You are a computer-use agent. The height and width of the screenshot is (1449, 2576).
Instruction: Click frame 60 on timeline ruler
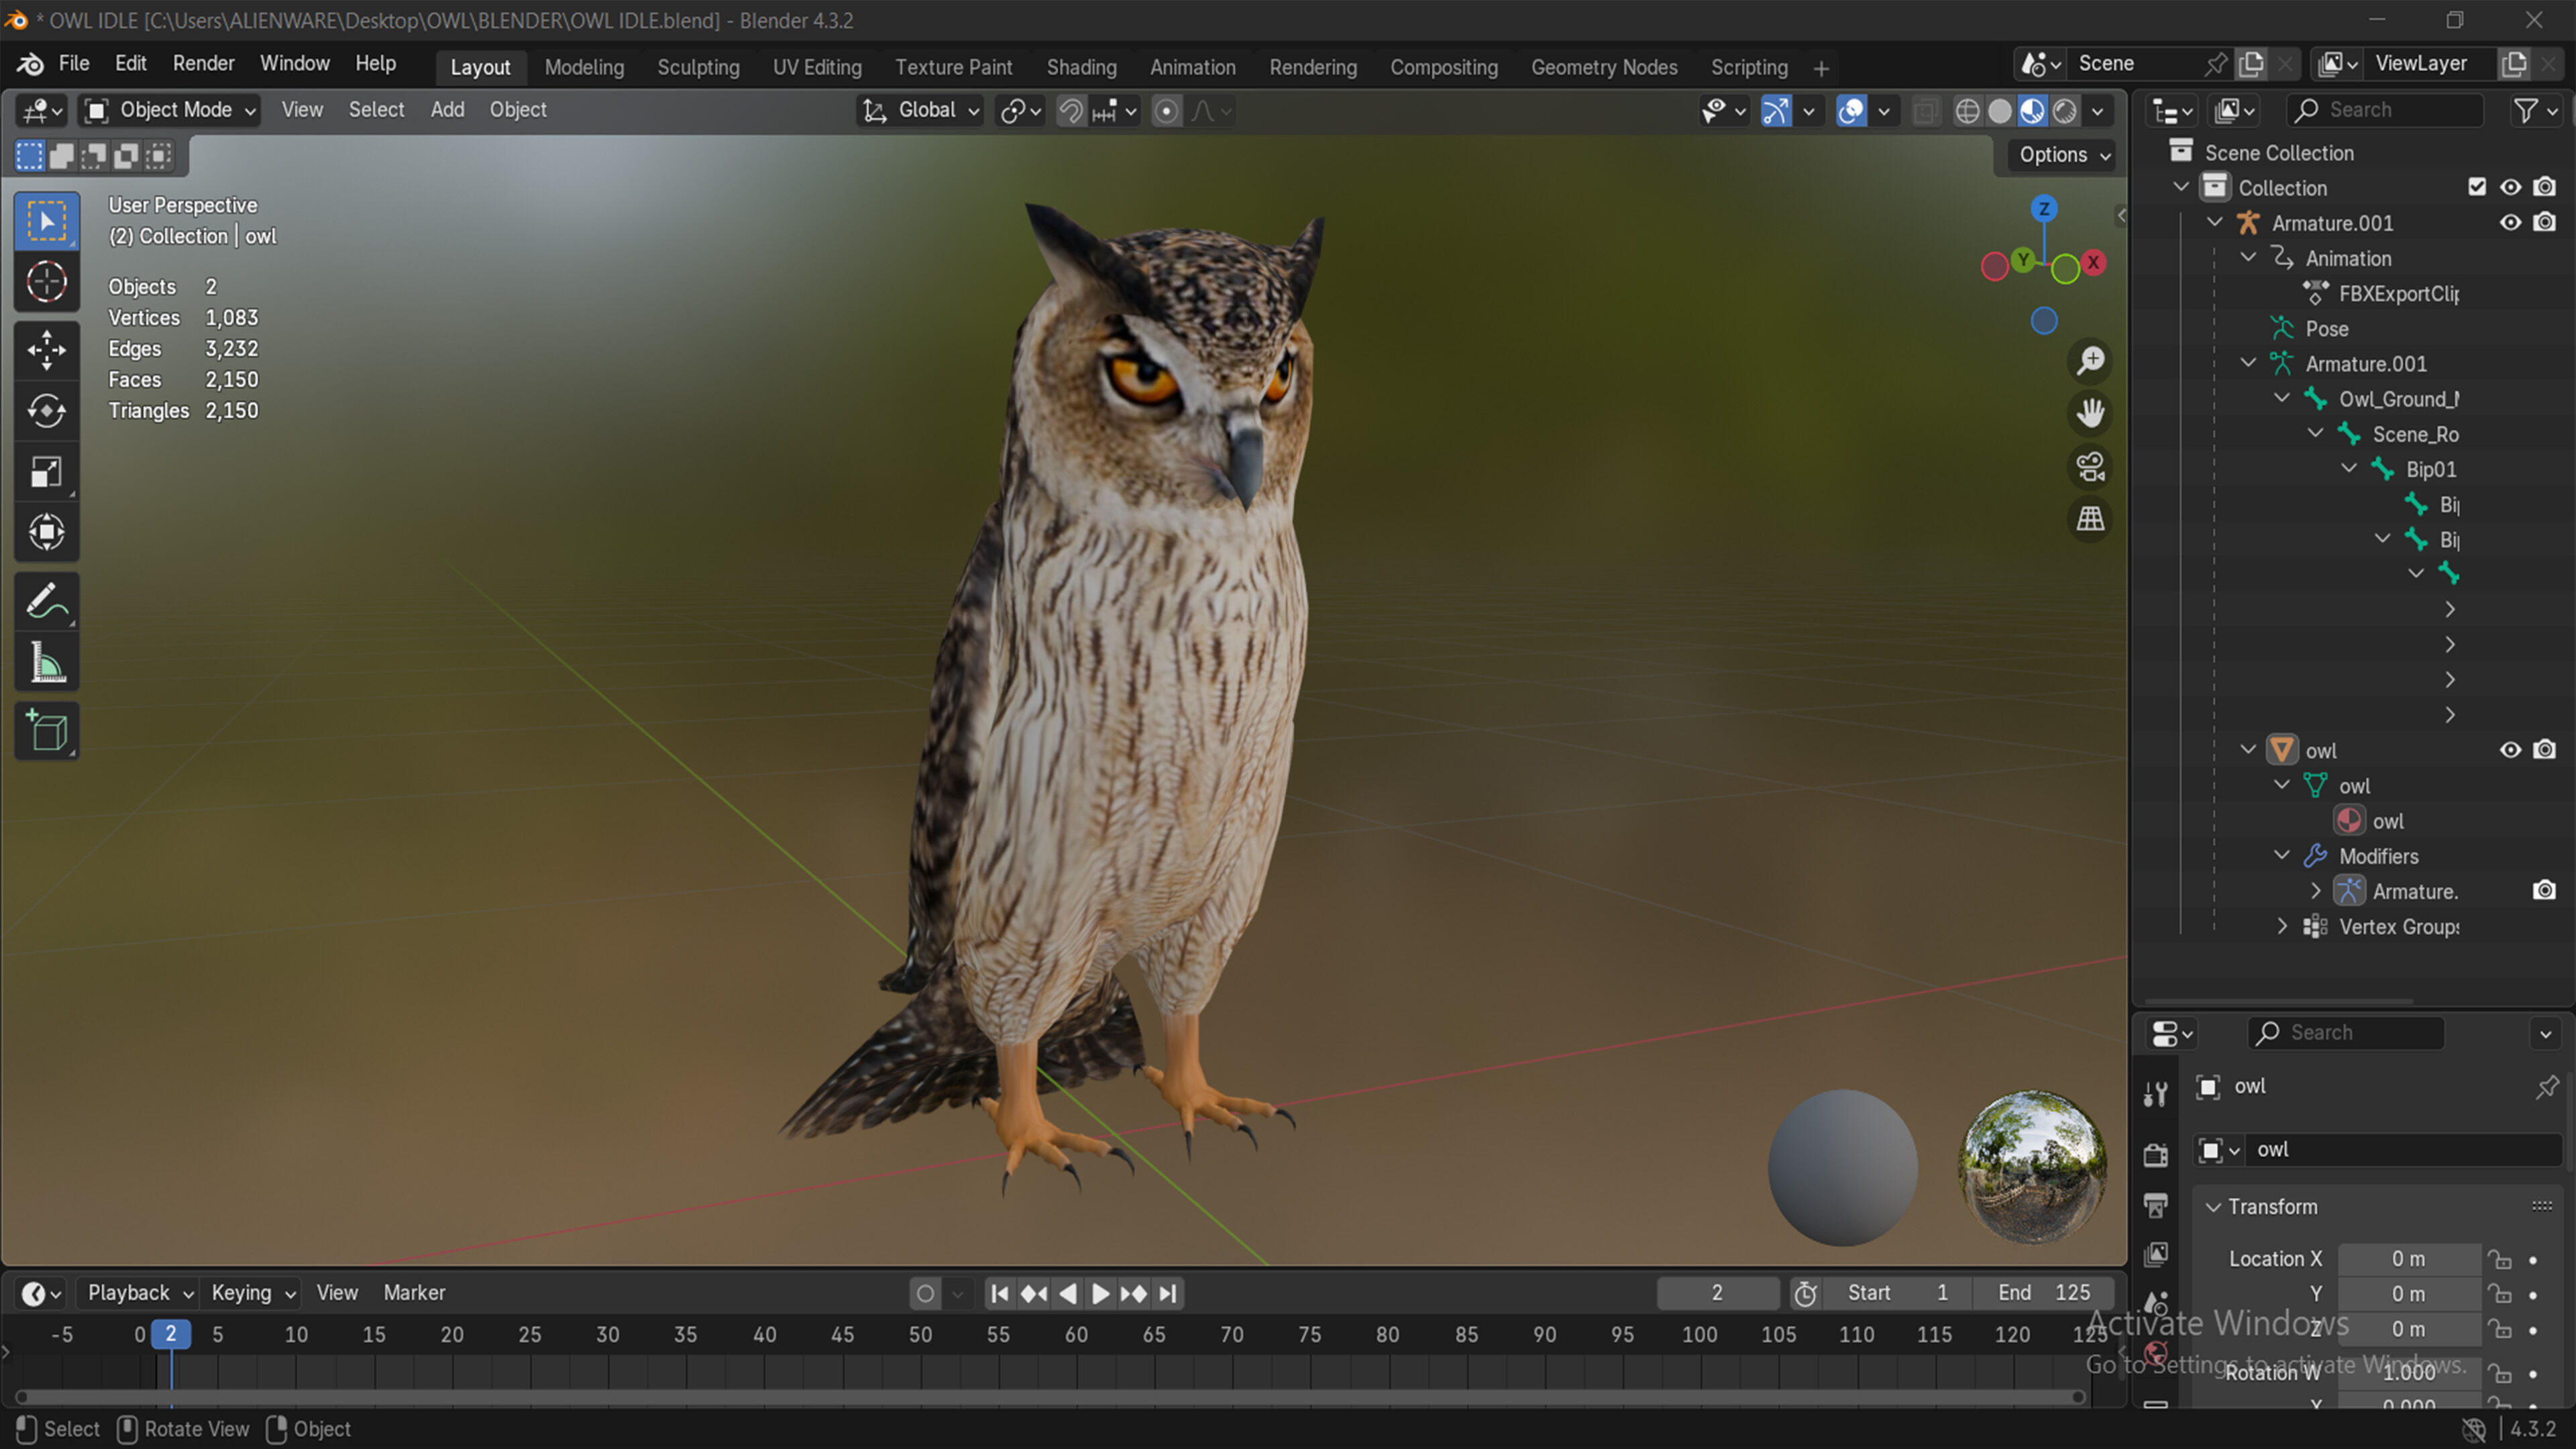(x=1076, y=1335)
